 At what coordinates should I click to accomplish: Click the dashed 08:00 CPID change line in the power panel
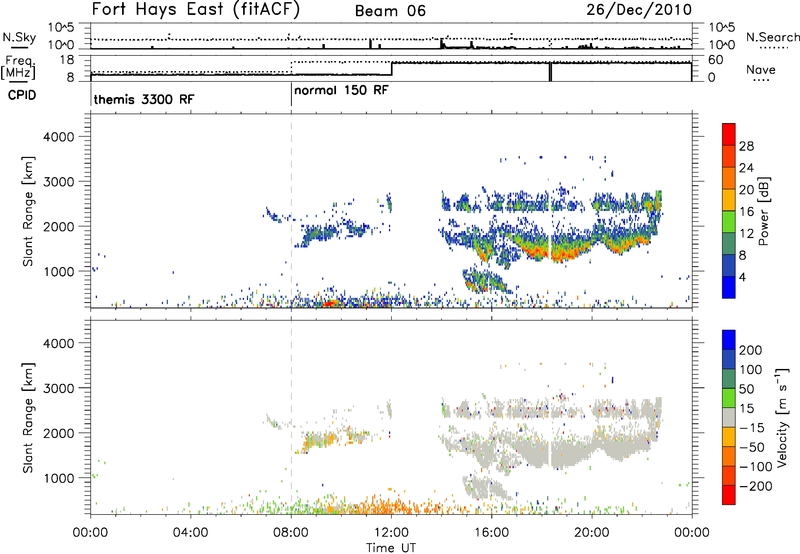click(x=291, y=211)
